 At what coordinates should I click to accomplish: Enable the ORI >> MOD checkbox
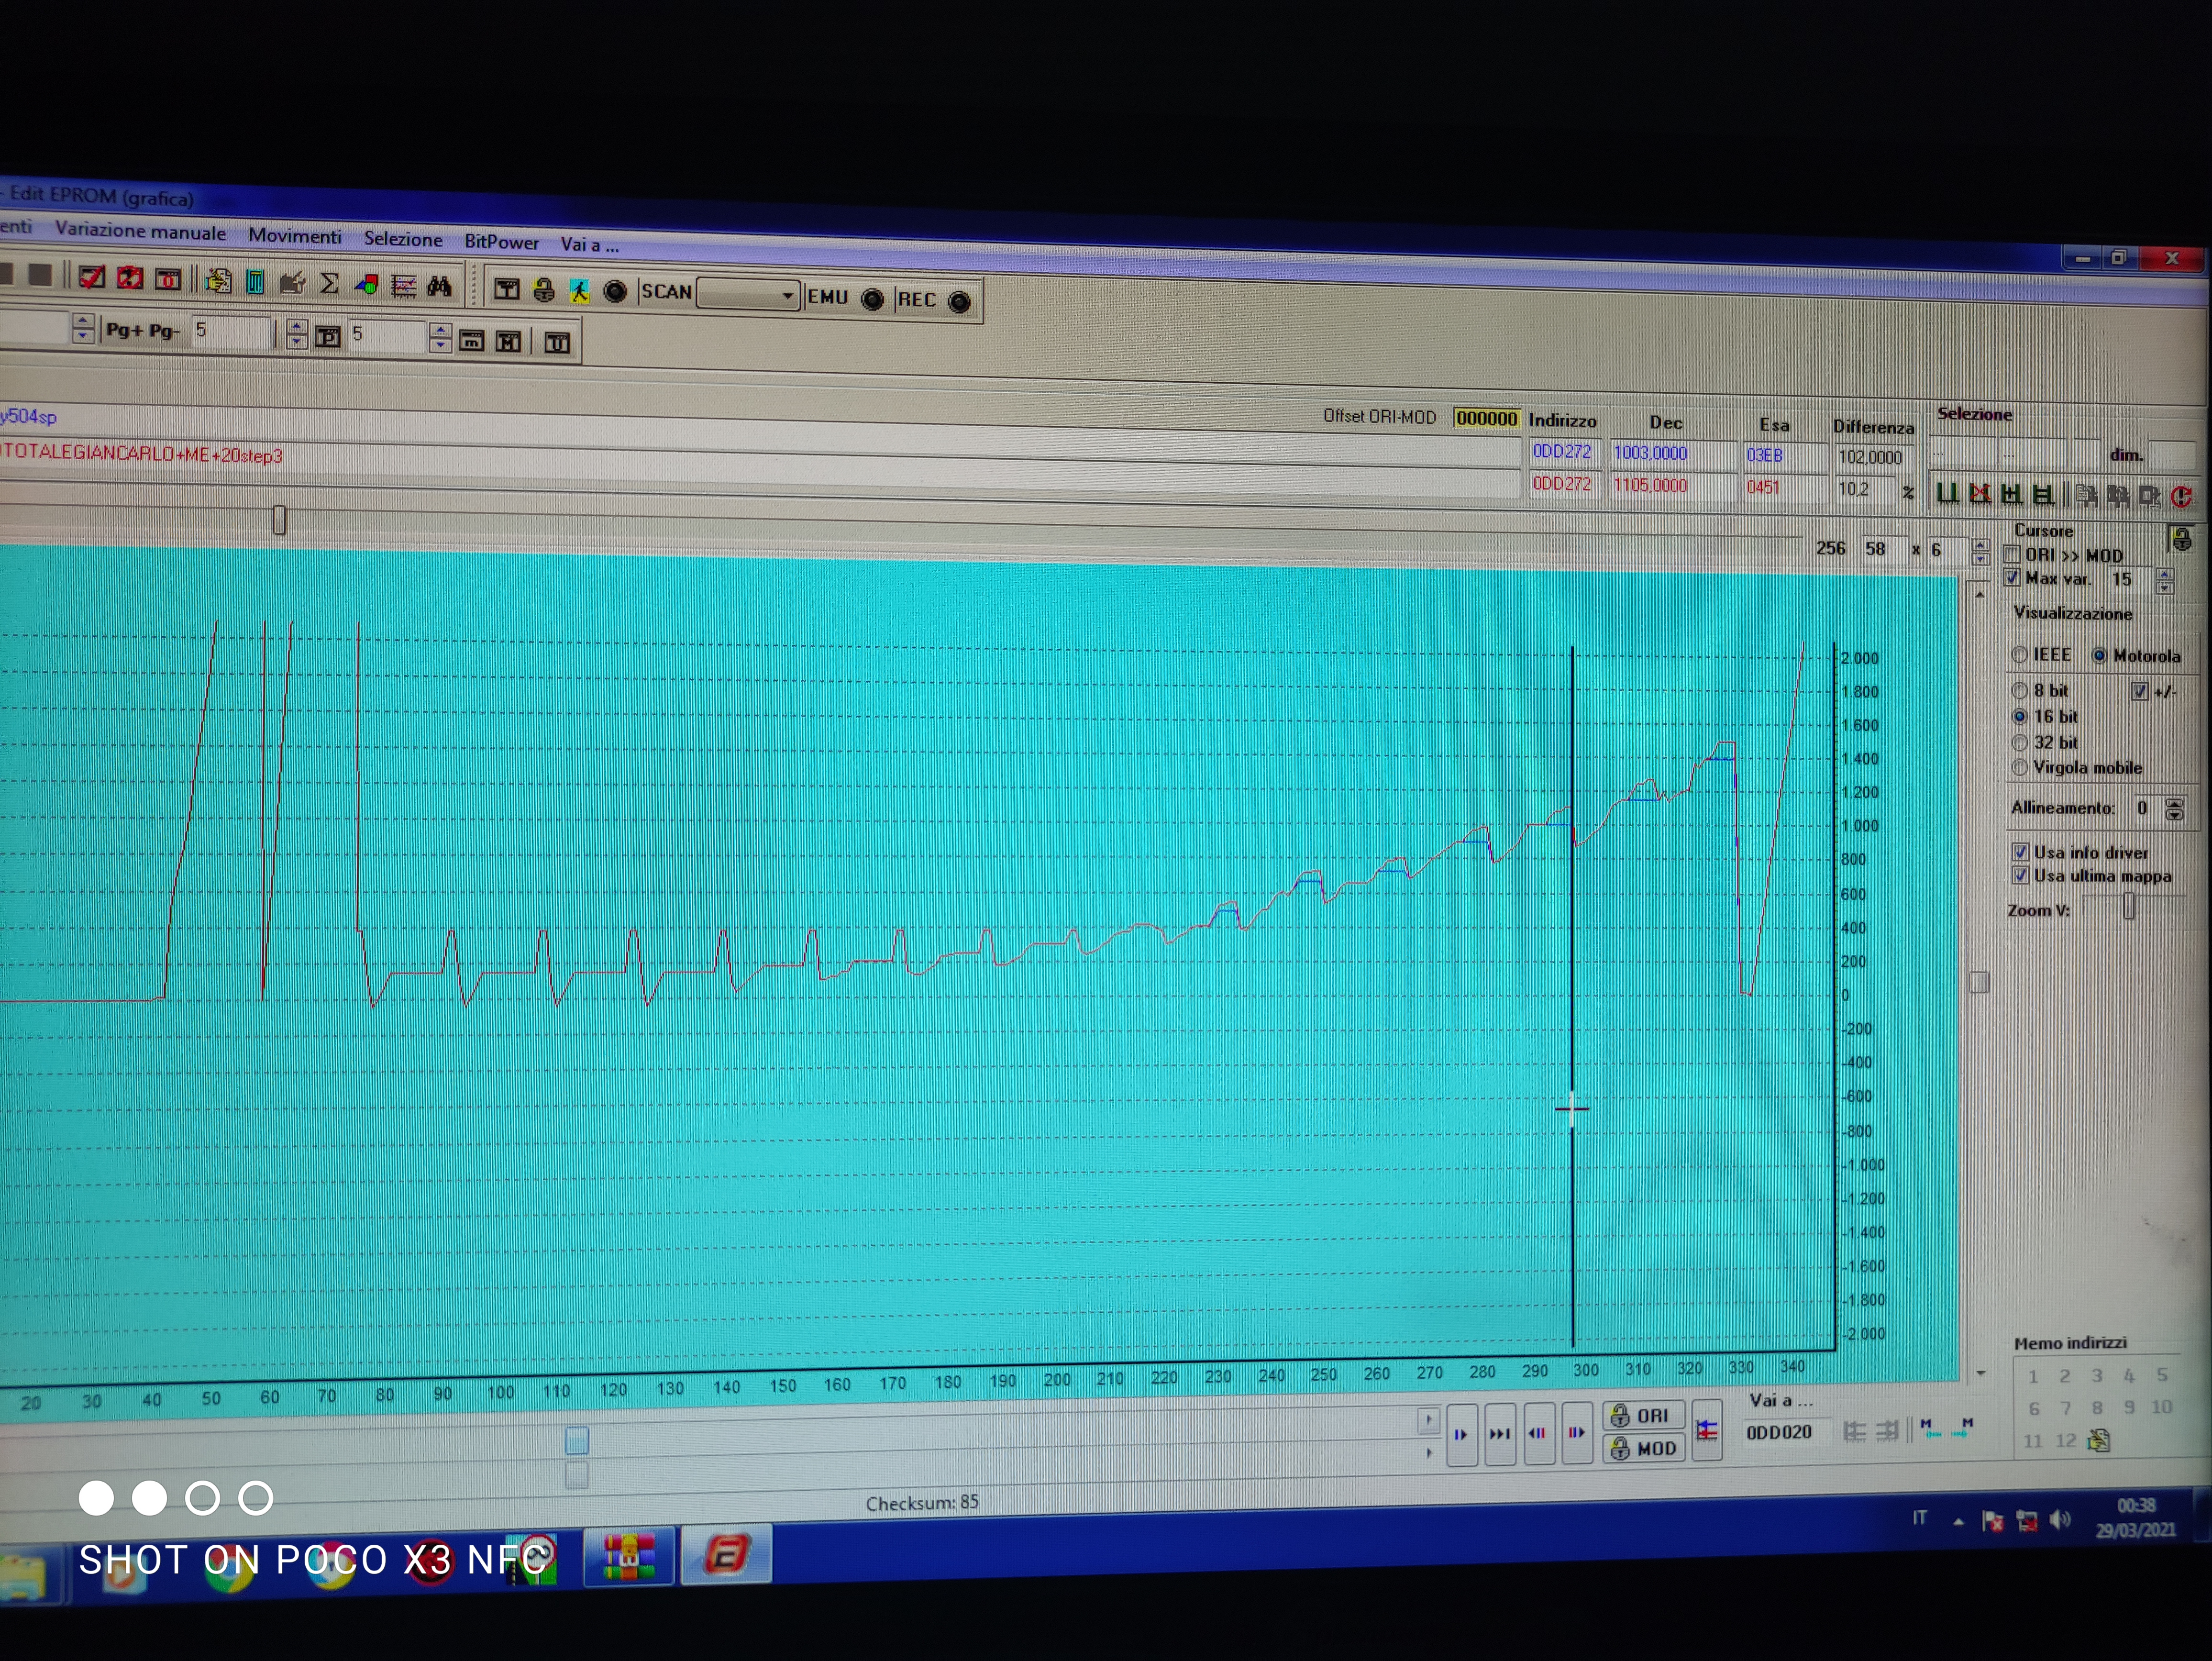[2012, 554]
